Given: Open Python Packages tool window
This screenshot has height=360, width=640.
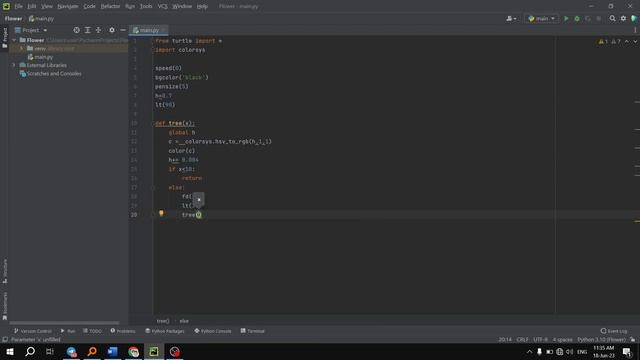Looking at the screenshot, I should tap(165, 331).
